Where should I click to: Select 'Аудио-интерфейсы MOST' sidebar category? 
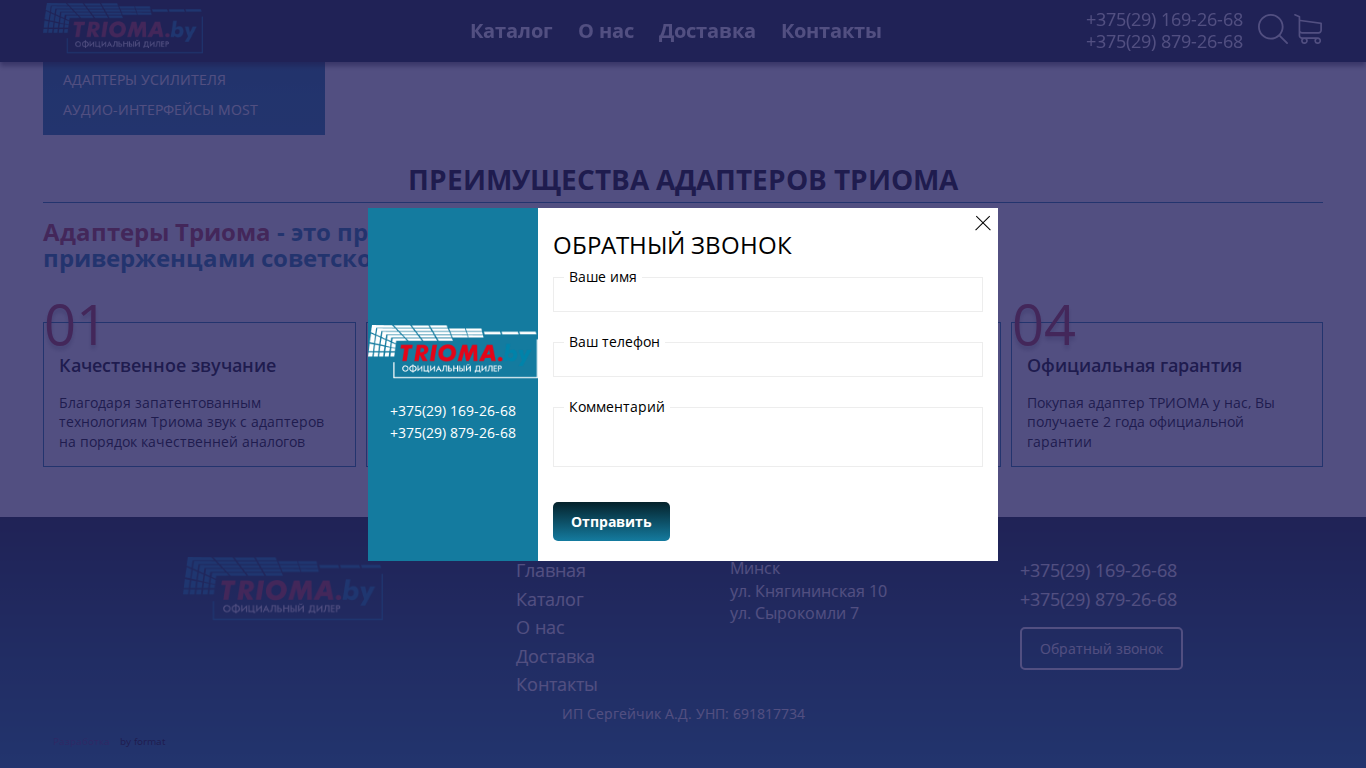161,110
